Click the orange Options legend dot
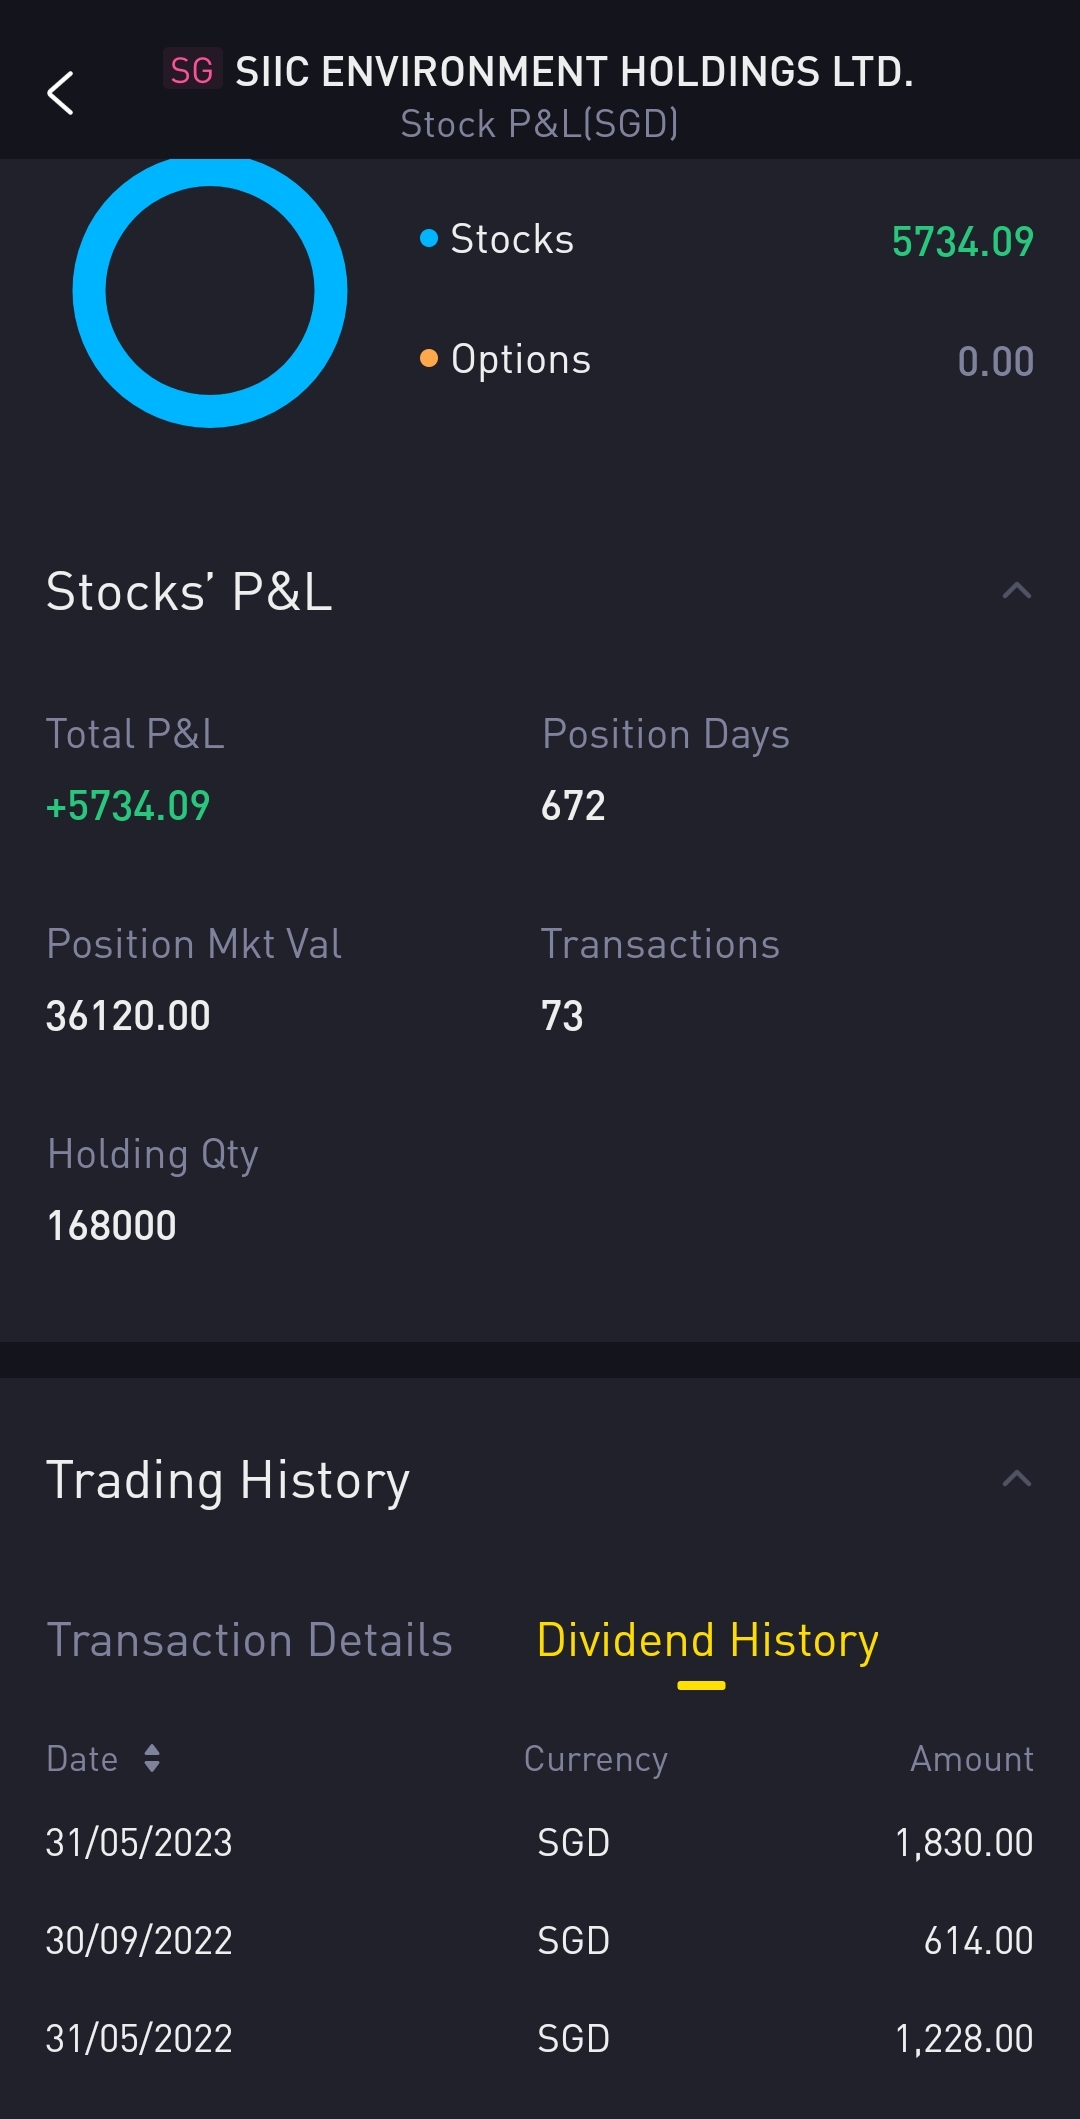This screenshot has width=1080, height=2119. click(429, 358)
